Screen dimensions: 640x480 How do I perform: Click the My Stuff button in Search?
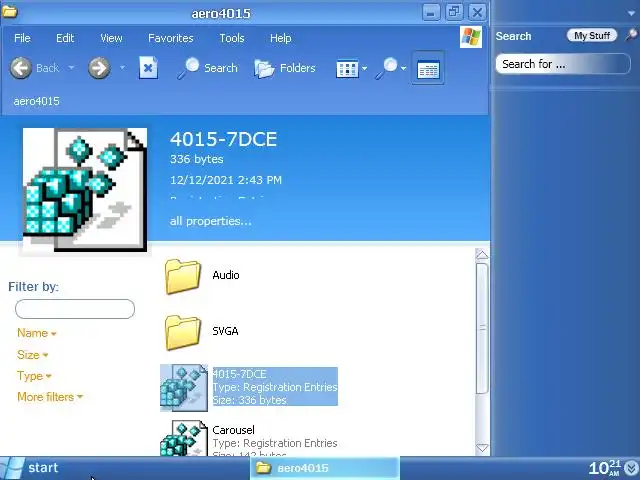[592, 36]
